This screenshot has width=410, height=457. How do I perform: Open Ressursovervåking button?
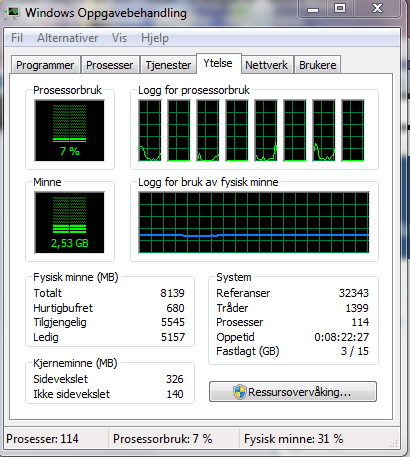(293, 392)
